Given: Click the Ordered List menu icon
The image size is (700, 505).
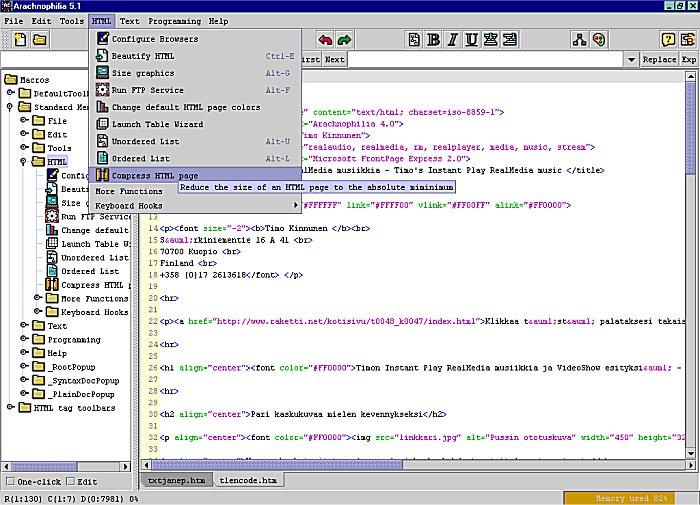Looking at the screenshot, I should (102, 158).
